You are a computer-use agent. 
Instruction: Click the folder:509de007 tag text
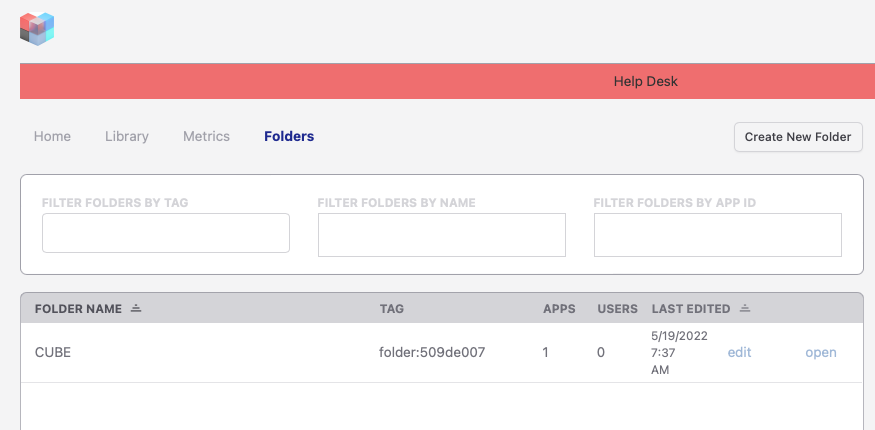point(432,352)
